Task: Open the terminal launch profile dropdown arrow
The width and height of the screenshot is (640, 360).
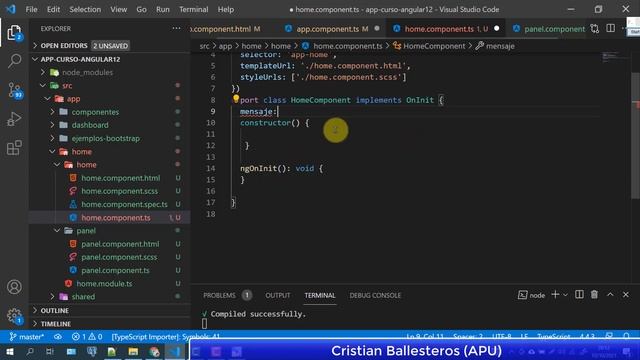Action: click(565, 295)
